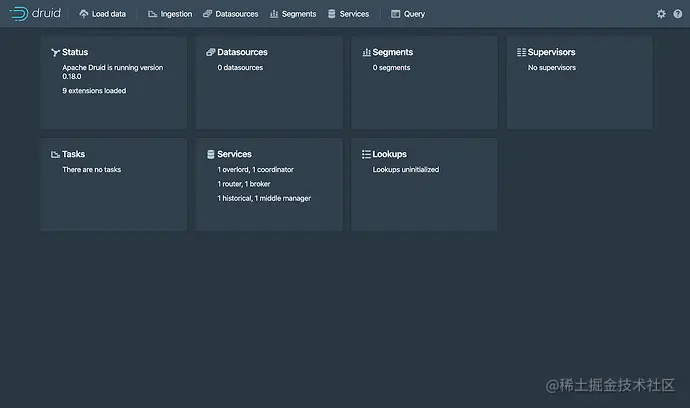This screenshot has height=408, width=690.
Task: Open the Query view
Action: coord(408,14)
